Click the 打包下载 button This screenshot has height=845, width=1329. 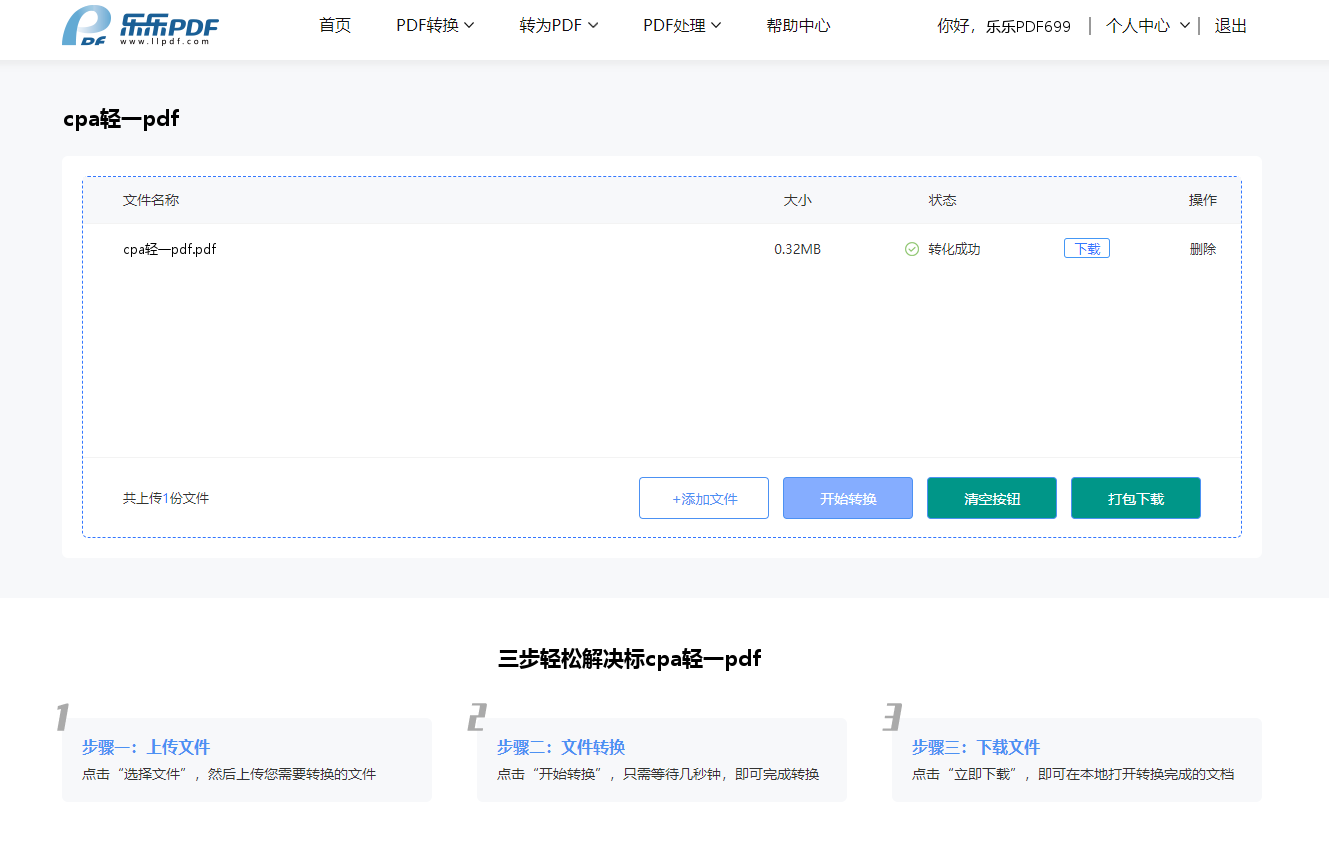(x=1136, y=498)
